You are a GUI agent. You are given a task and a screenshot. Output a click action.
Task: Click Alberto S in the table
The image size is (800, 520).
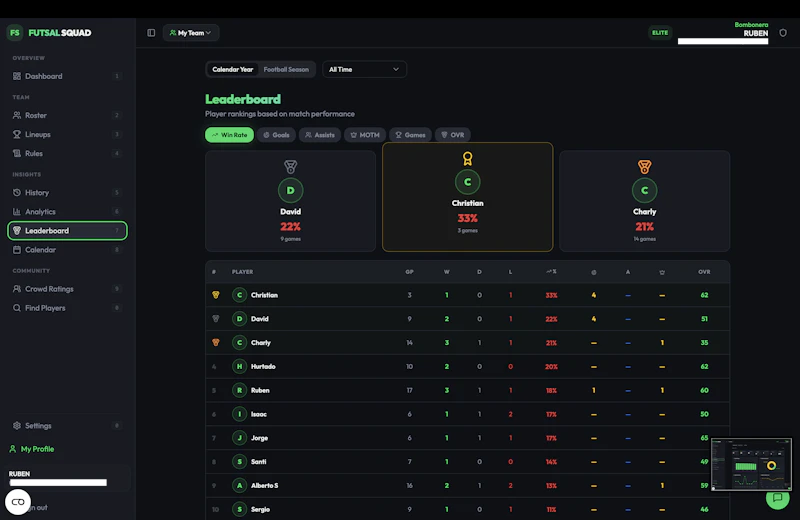point(264,485)
